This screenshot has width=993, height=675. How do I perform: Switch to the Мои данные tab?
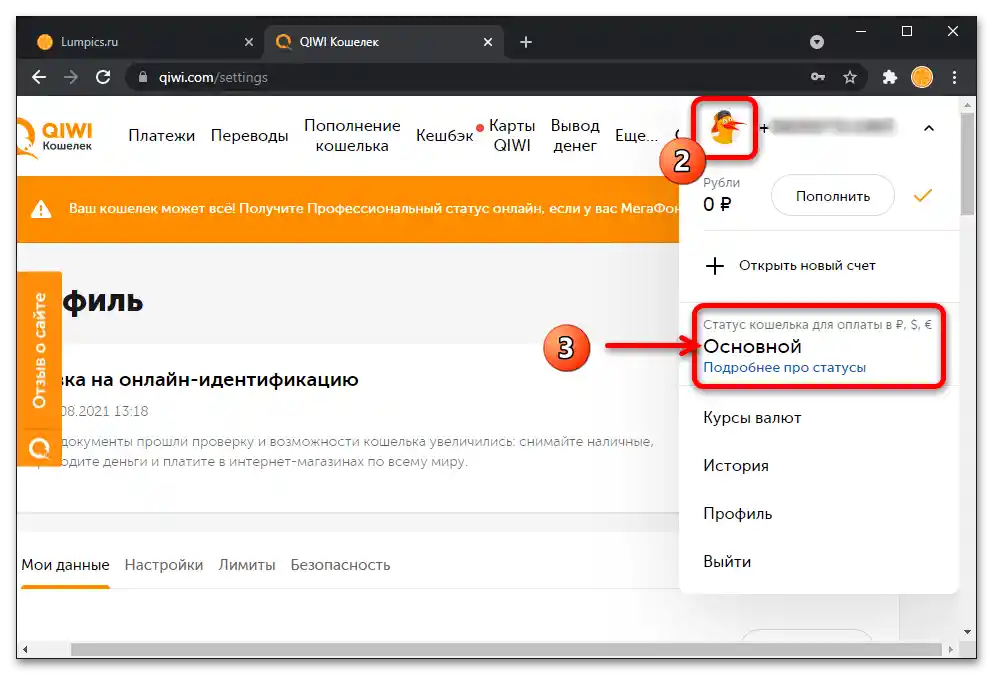(65, 565)
